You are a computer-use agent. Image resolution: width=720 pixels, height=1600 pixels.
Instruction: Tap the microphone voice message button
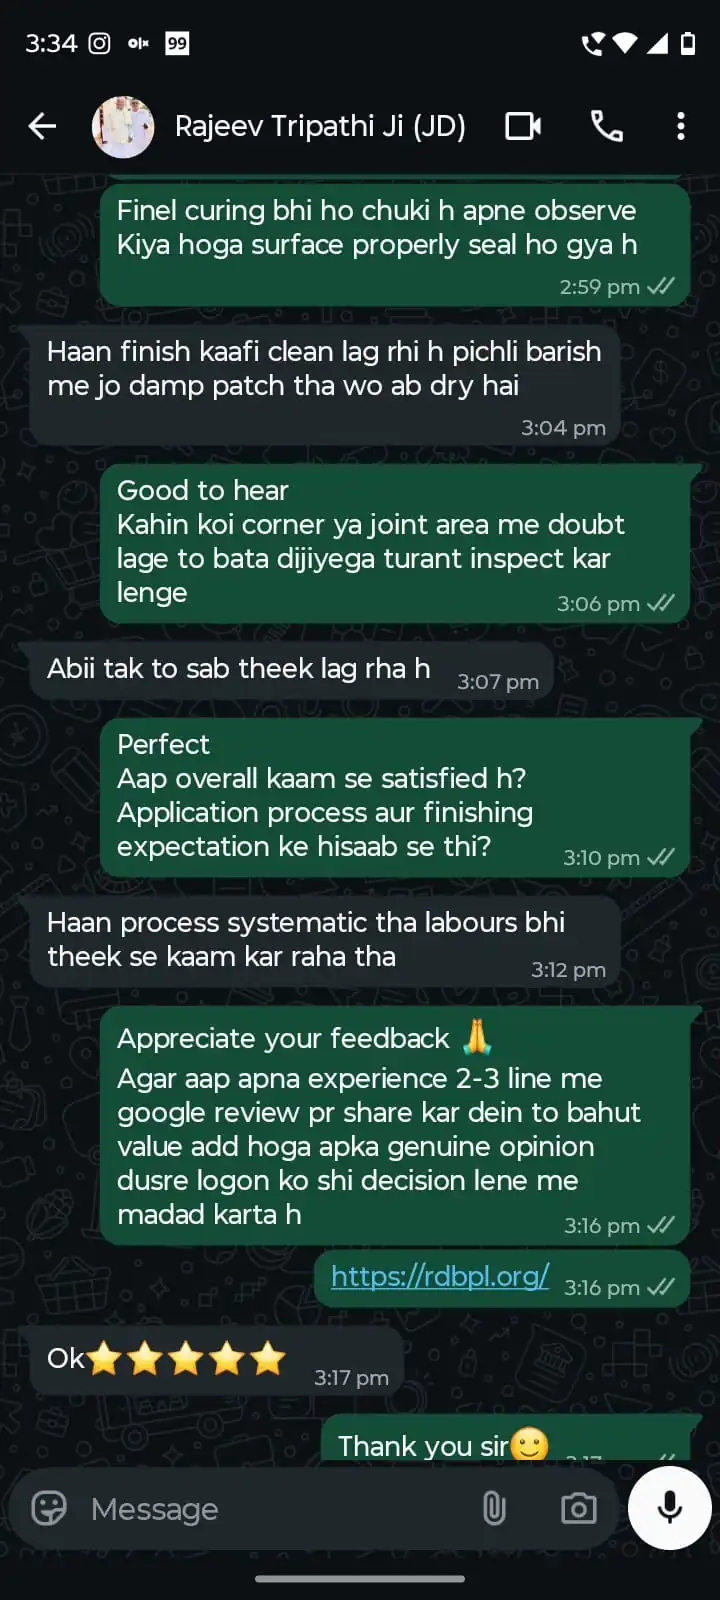(x=670, y=1508)
